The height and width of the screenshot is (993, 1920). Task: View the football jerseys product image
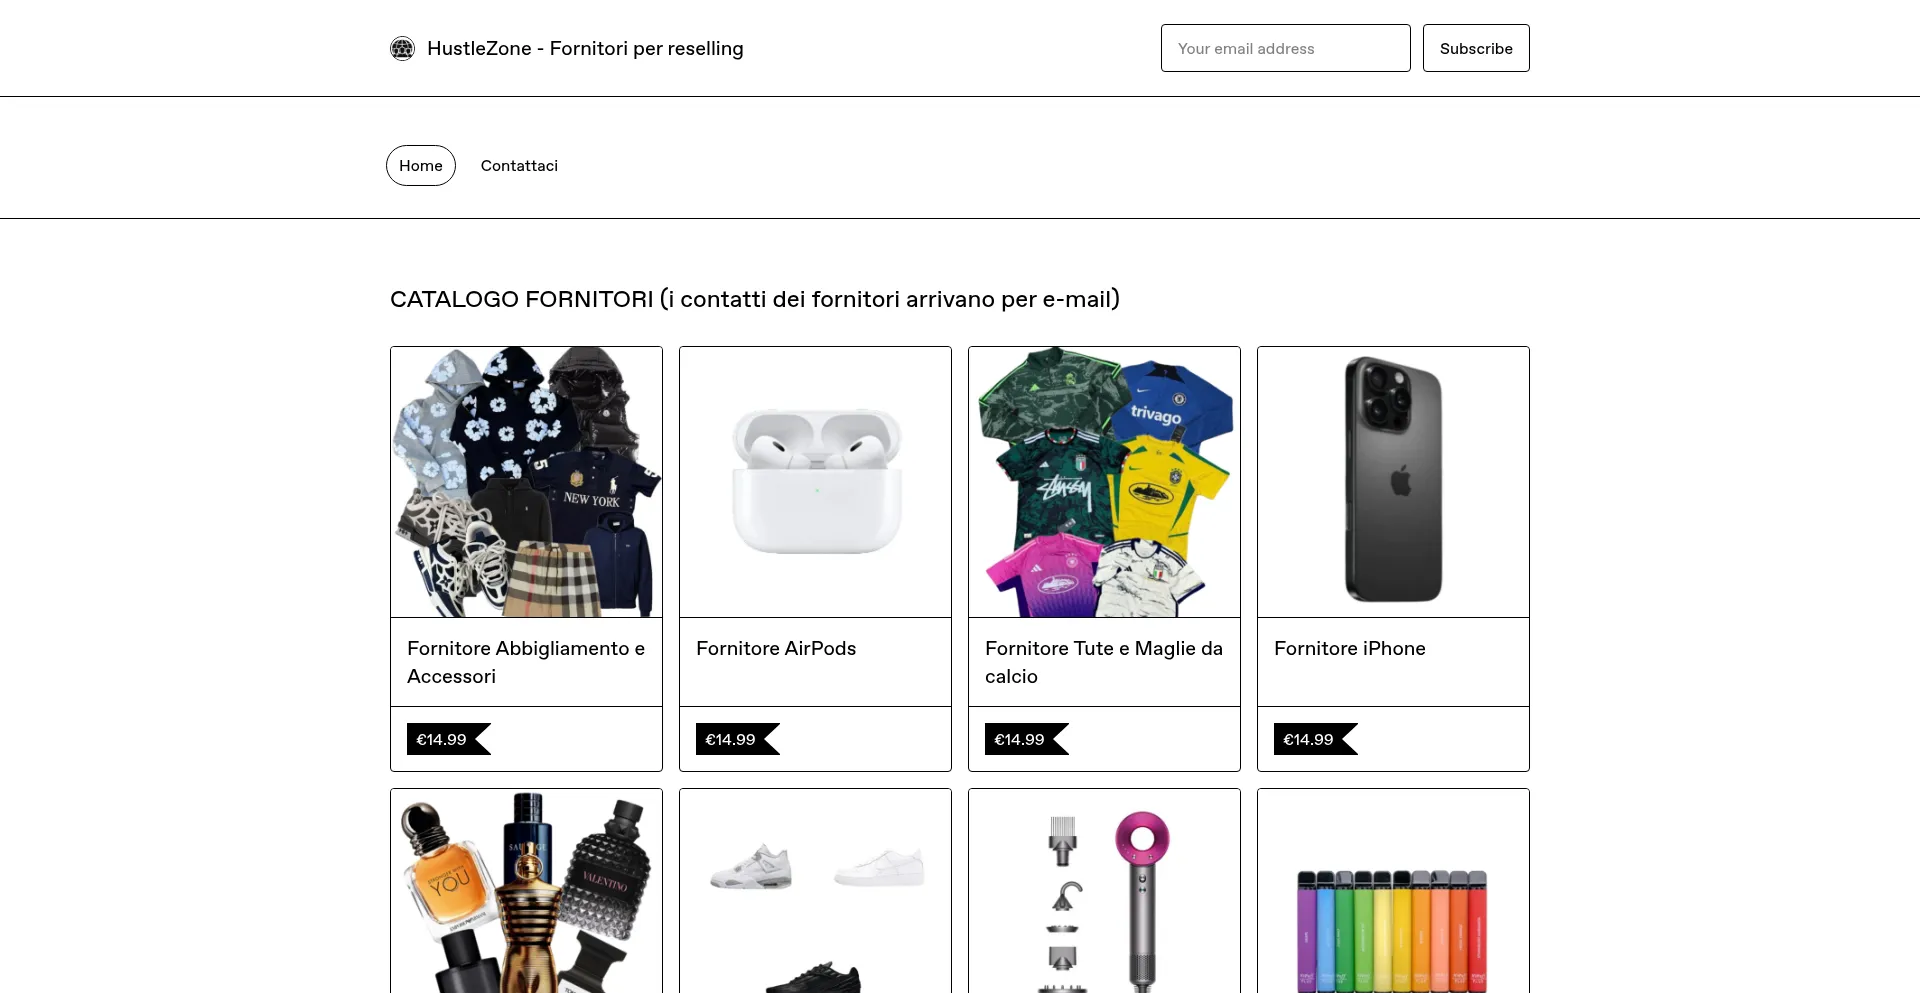[1104, 482]
